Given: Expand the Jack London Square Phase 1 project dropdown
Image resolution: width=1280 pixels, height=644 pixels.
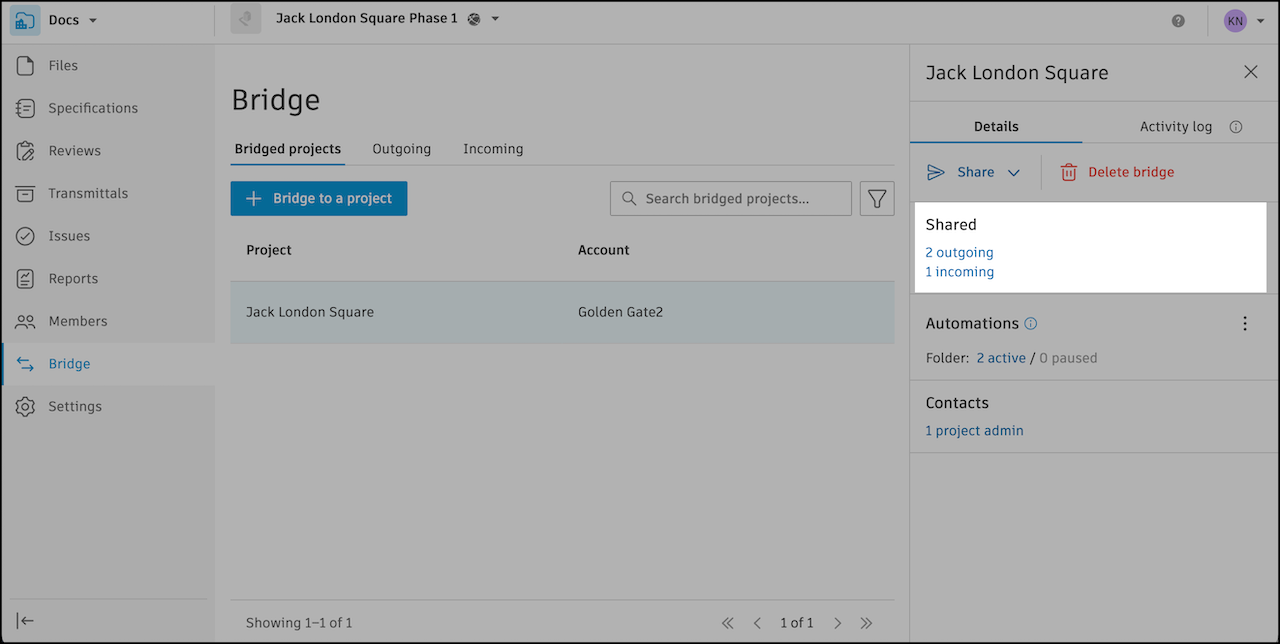Looking at the screenshot, I should [495, 19].
